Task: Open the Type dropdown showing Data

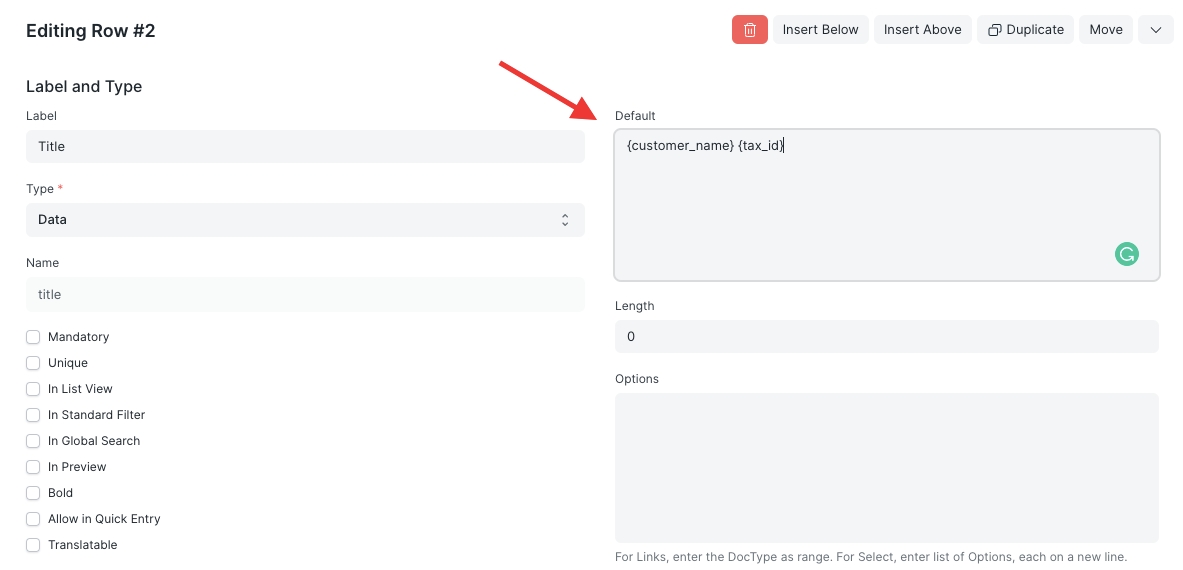Action: pyautogui.click(x=305, y=220)
